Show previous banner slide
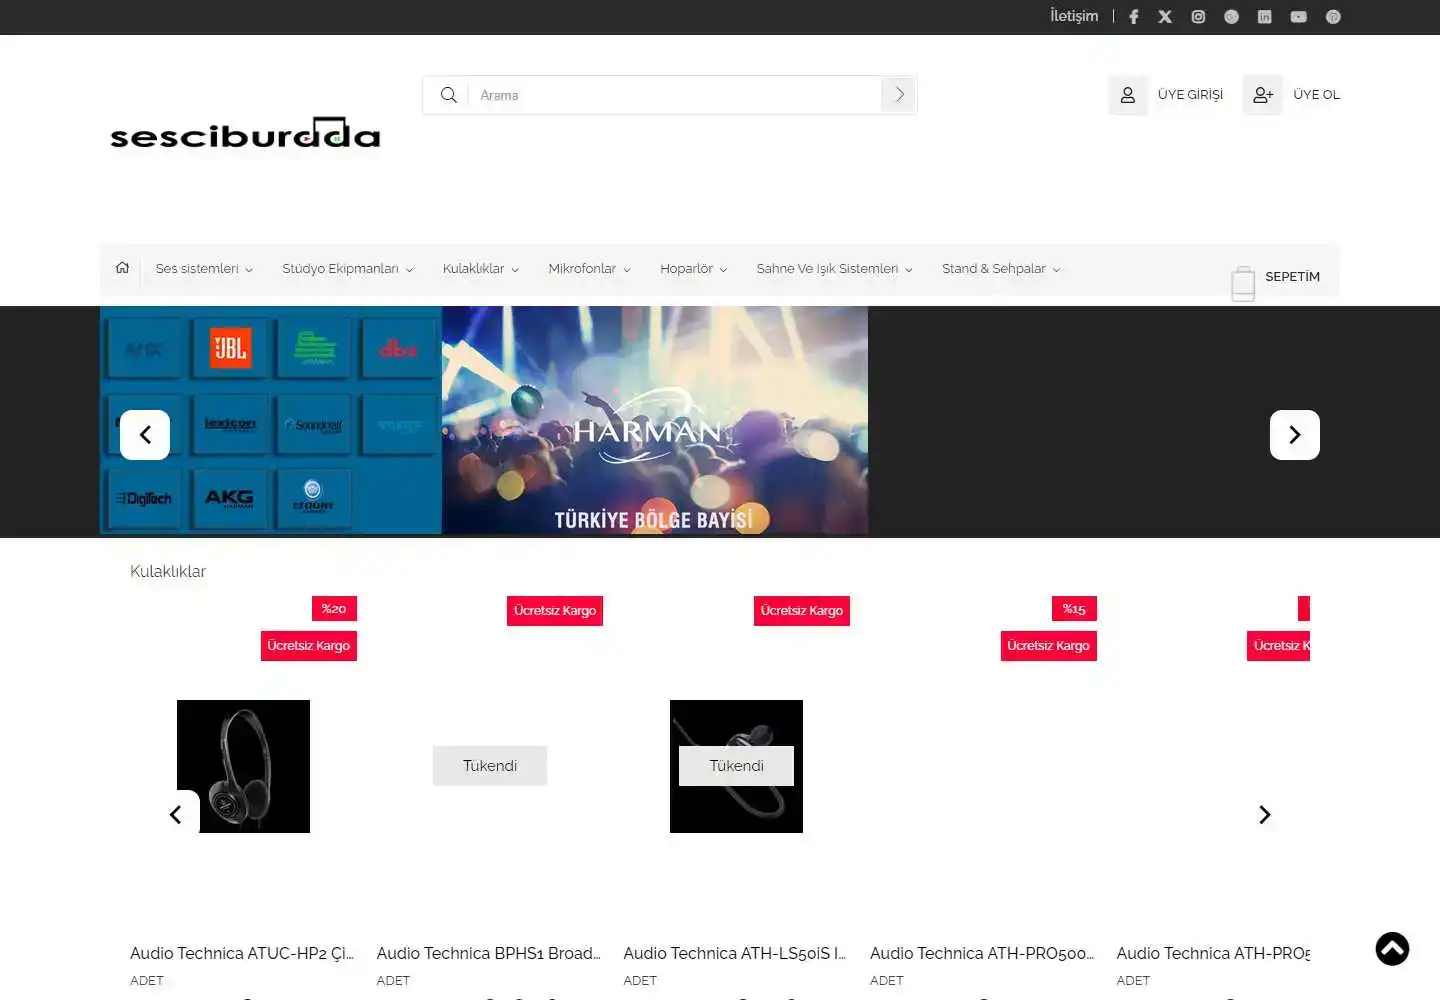This screenshot has height=1000, width=1440. pos(145,435)
